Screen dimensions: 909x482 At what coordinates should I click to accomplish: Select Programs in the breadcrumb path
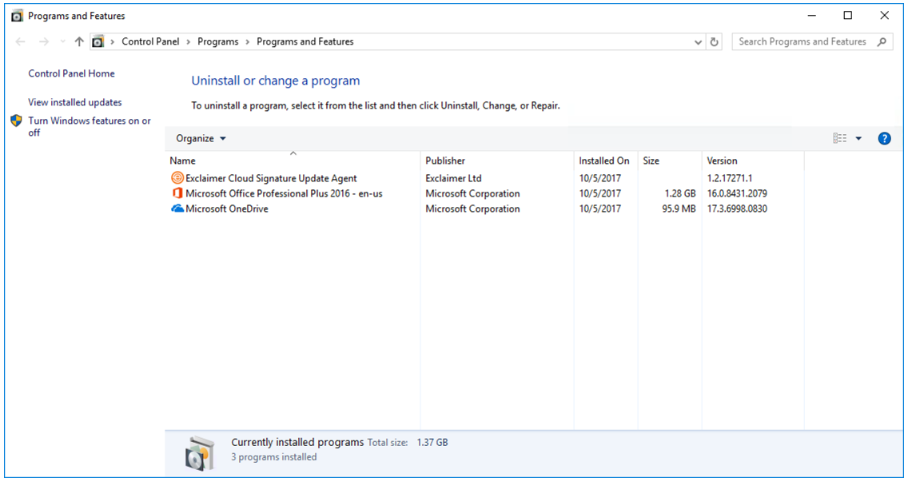coord(218,42)
